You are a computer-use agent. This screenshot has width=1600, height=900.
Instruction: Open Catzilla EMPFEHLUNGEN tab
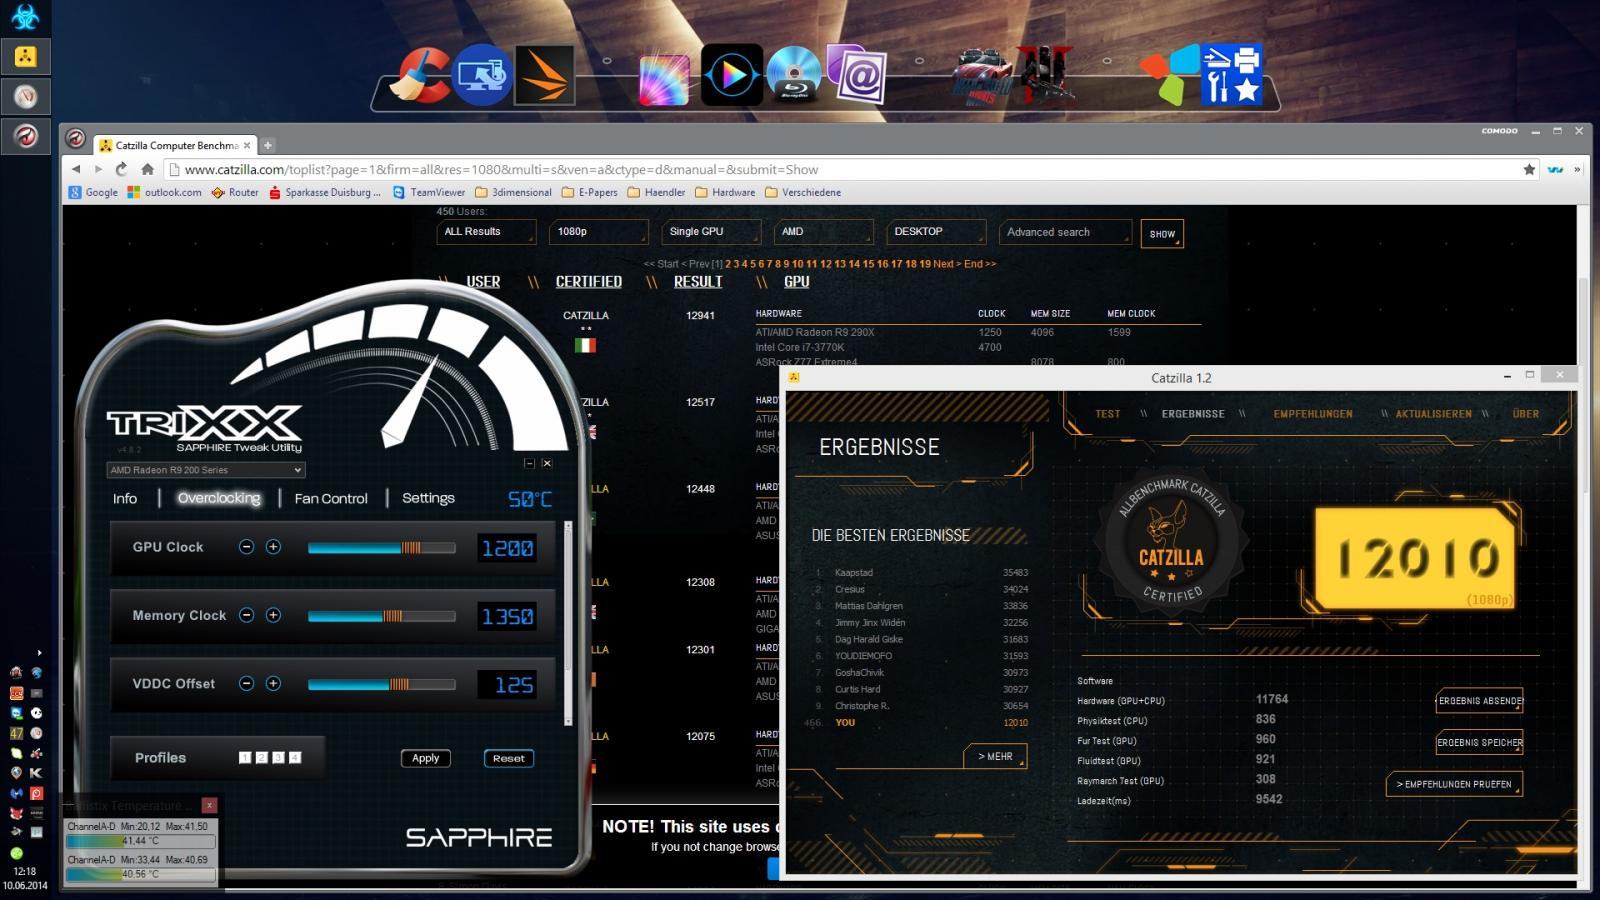1313,414
